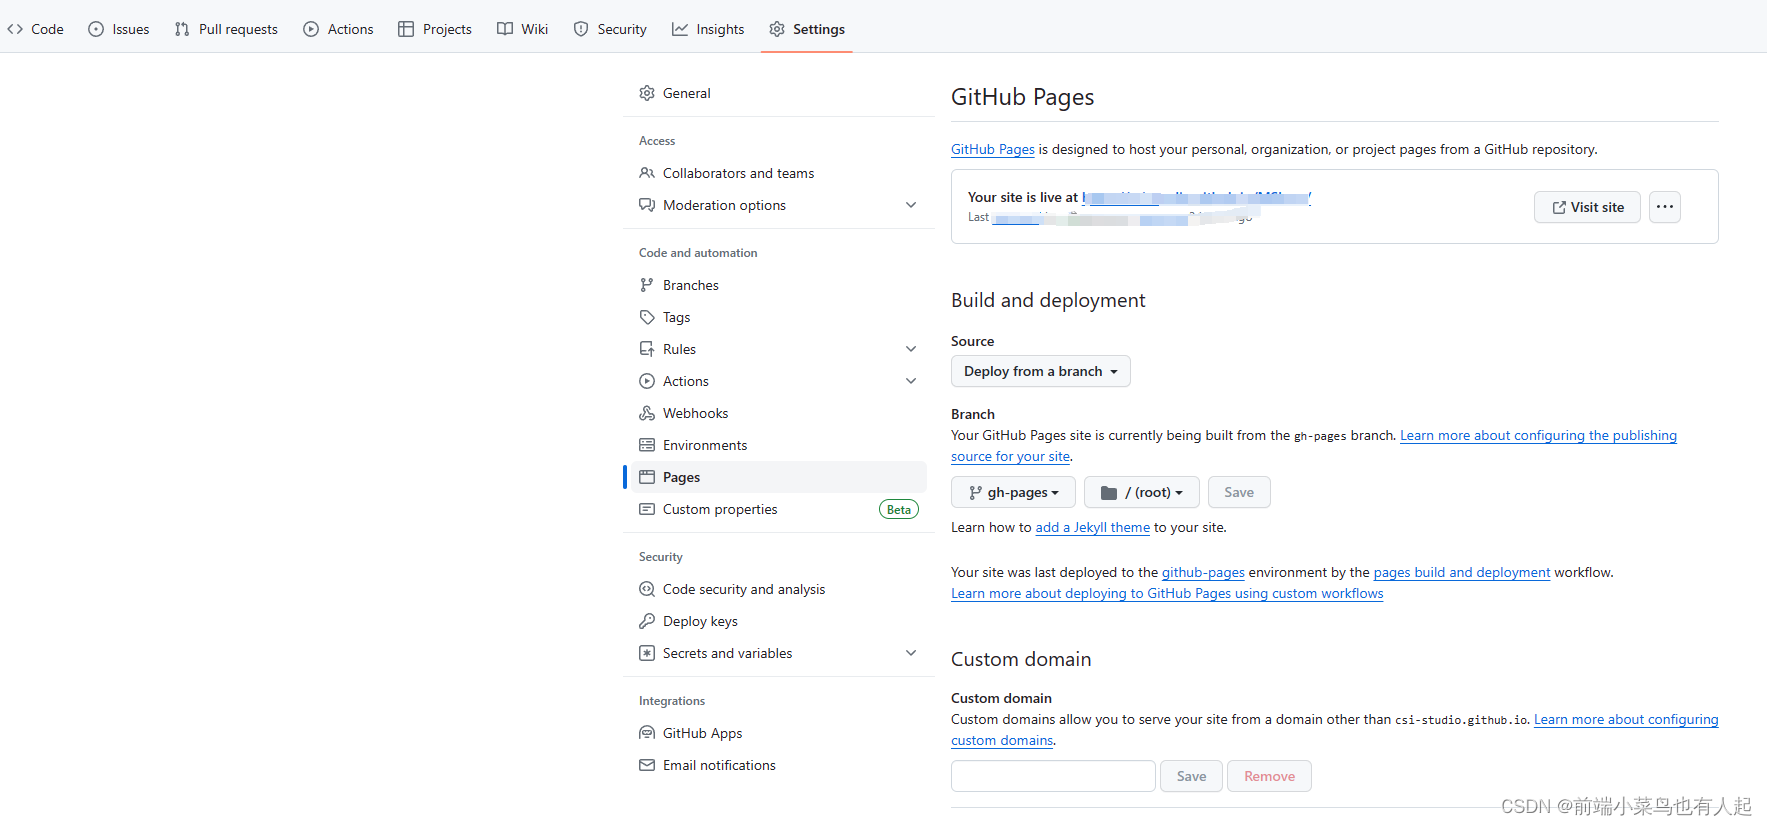The image size is (1767, 826).
Task: Open the Code tab
Action: click(35, 29)
